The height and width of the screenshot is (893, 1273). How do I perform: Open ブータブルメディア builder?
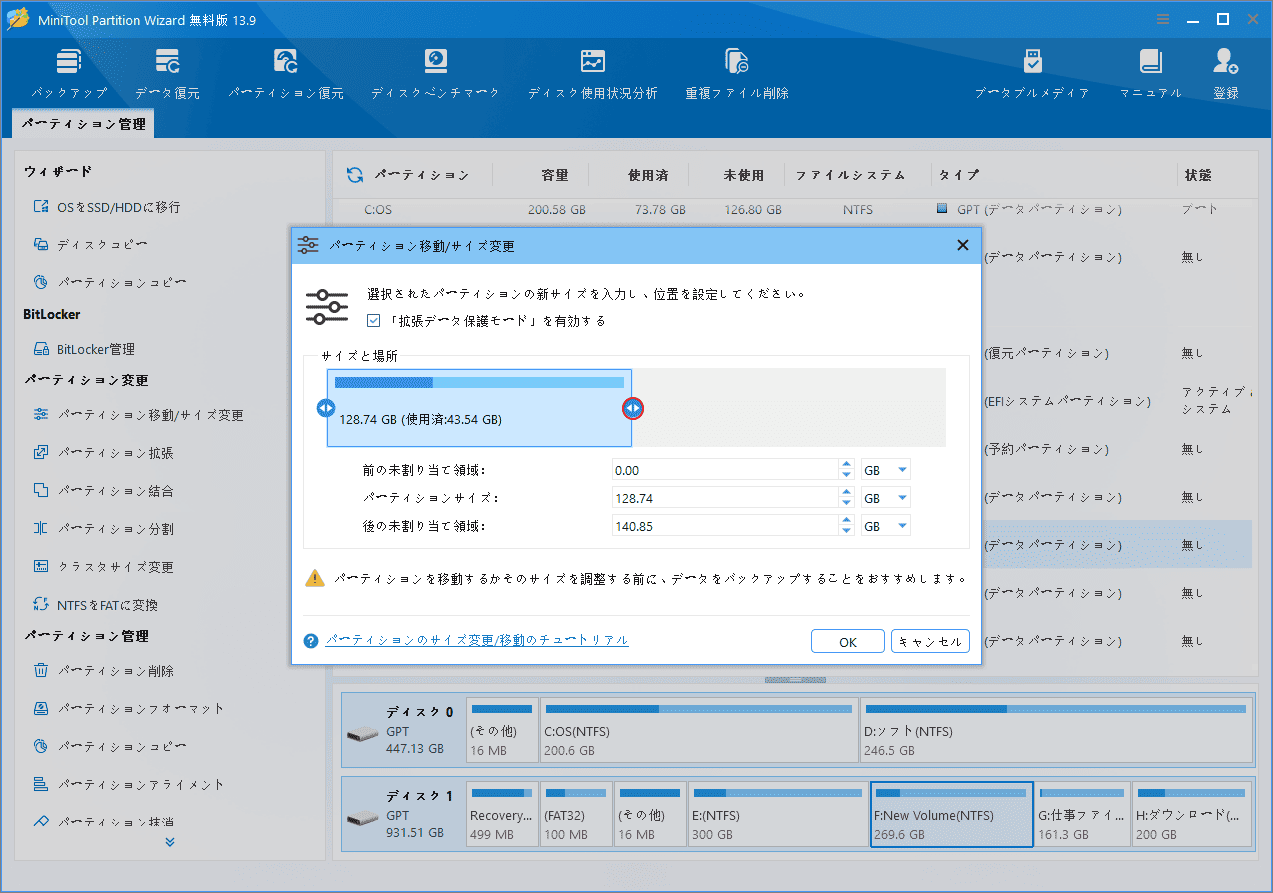point(1032,73)
